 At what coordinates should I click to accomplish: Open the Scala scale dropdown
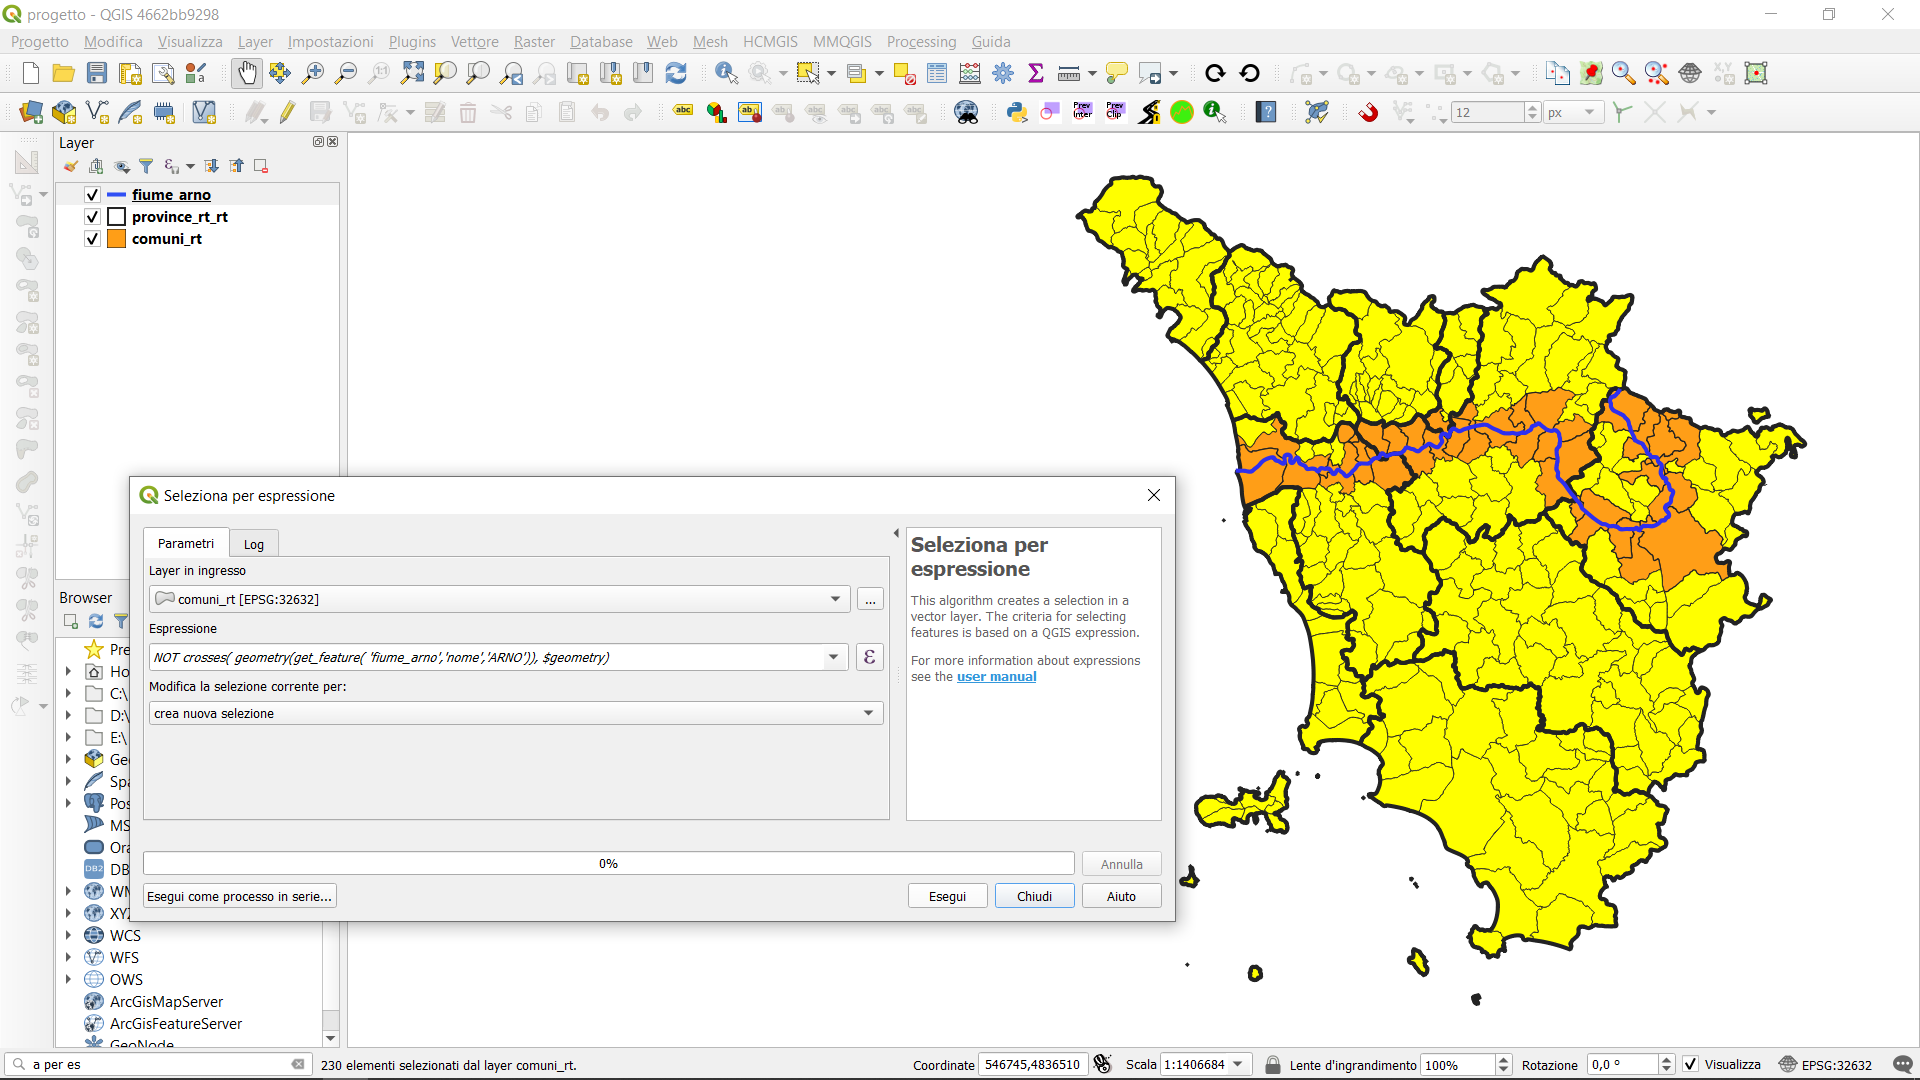1238,1064
